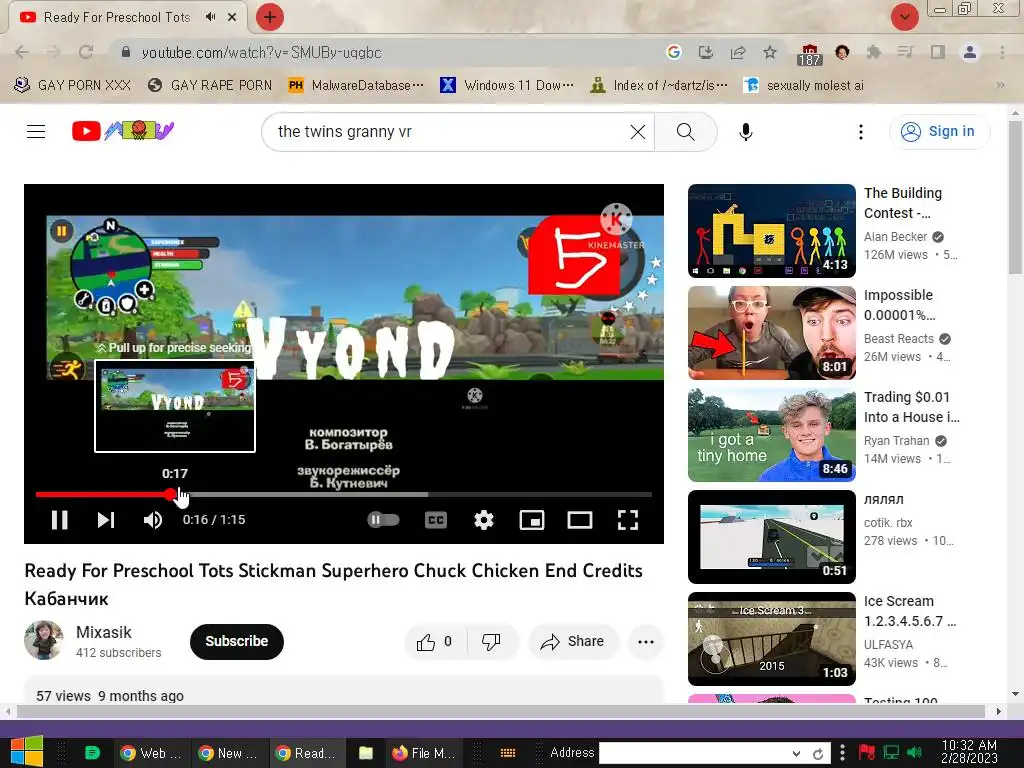1024x768 pixels.
Task: Click the buffered gray part of the progress bar
Action: (x=302, y=494)
